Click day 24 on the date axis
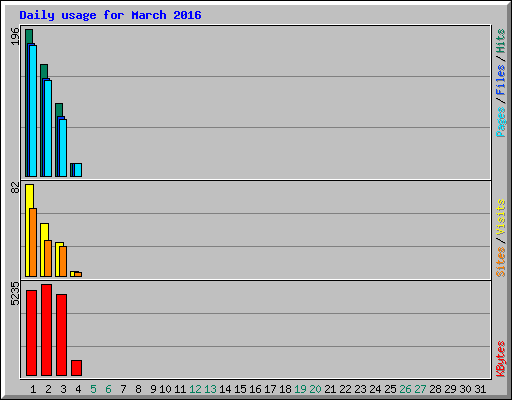512x400 pixels. point(375,389)
